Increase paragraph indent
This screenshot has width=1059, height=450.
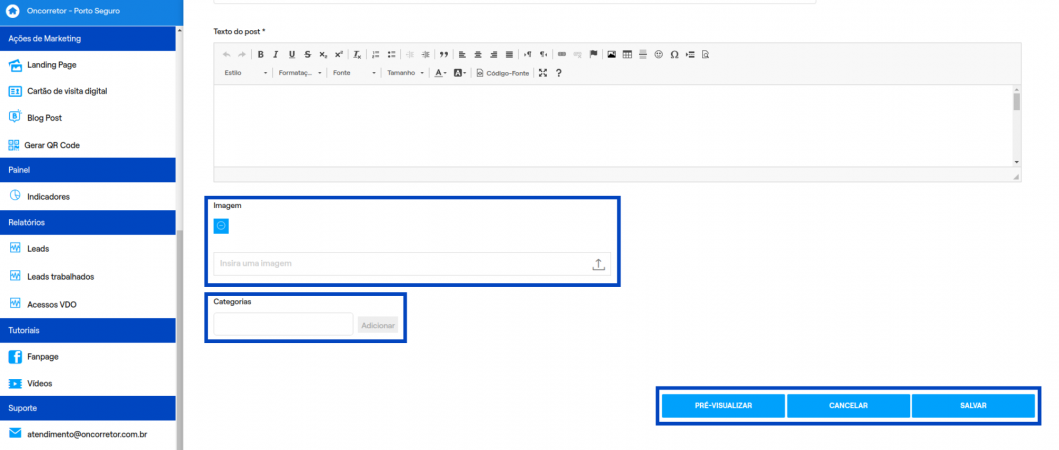(x=425, y=55)
